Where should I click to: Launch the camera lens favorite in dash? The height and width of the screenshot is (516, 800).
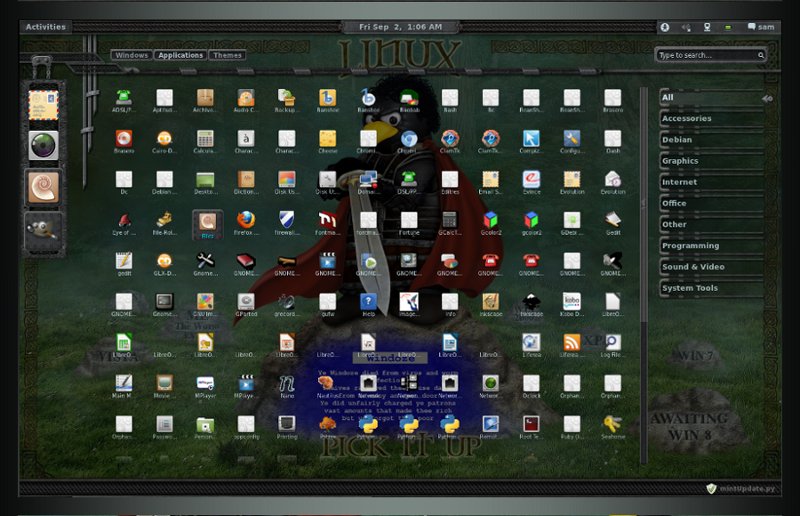tap(43, 146)
